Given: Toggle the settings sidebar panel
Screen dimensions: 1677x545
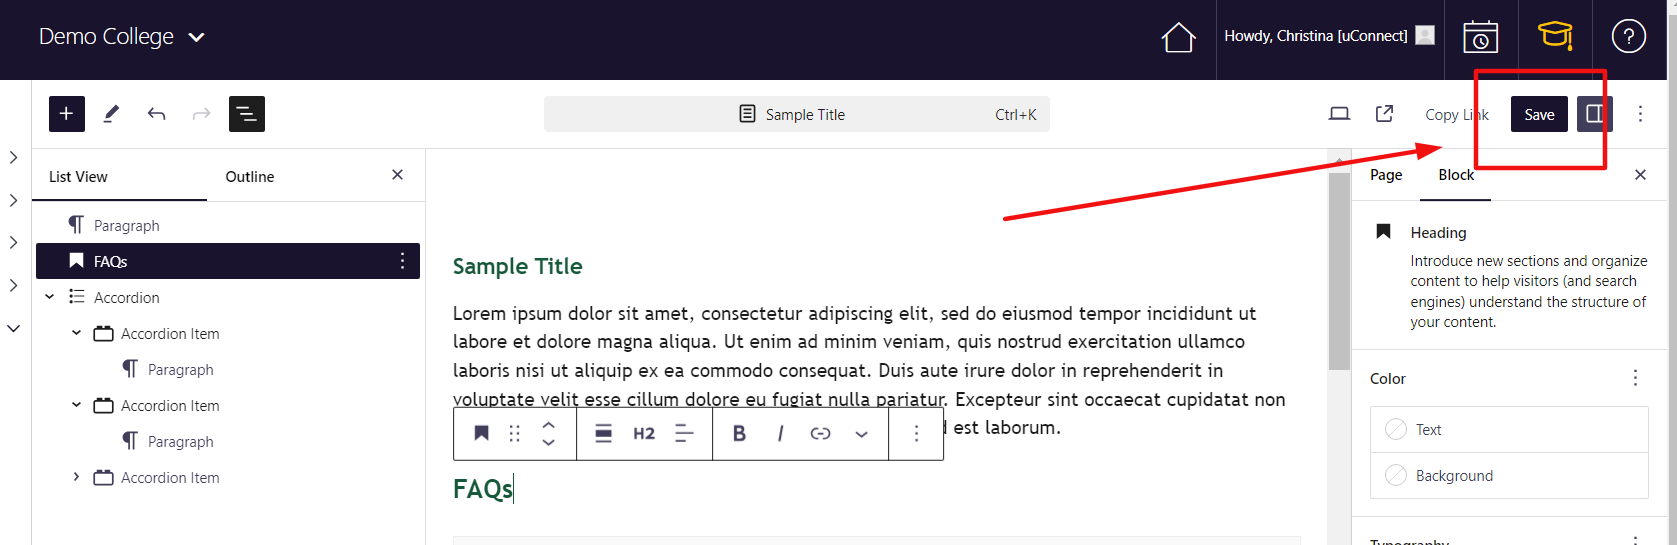Looking at the screenshot, I should pyautogui.click(x=1595, y=114).
